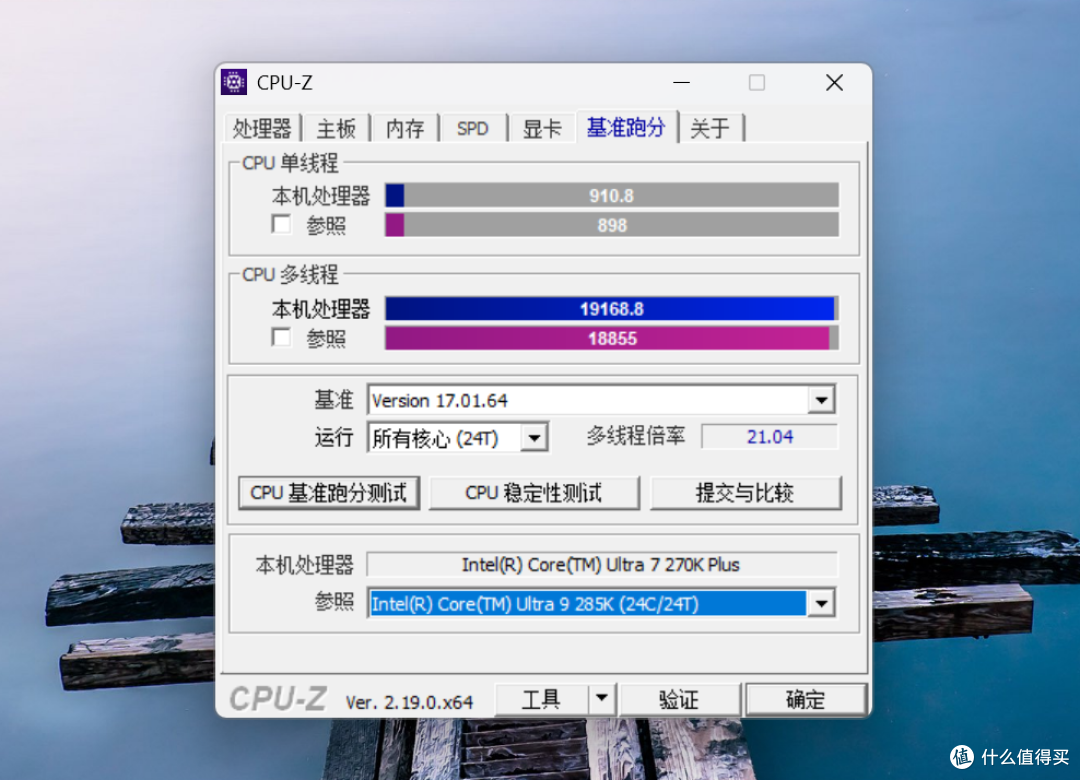Image resolution: width=1080 pixels, height=780 pixels.
Task: Click single-thread score bar 910.8
Action: point(612,196)
